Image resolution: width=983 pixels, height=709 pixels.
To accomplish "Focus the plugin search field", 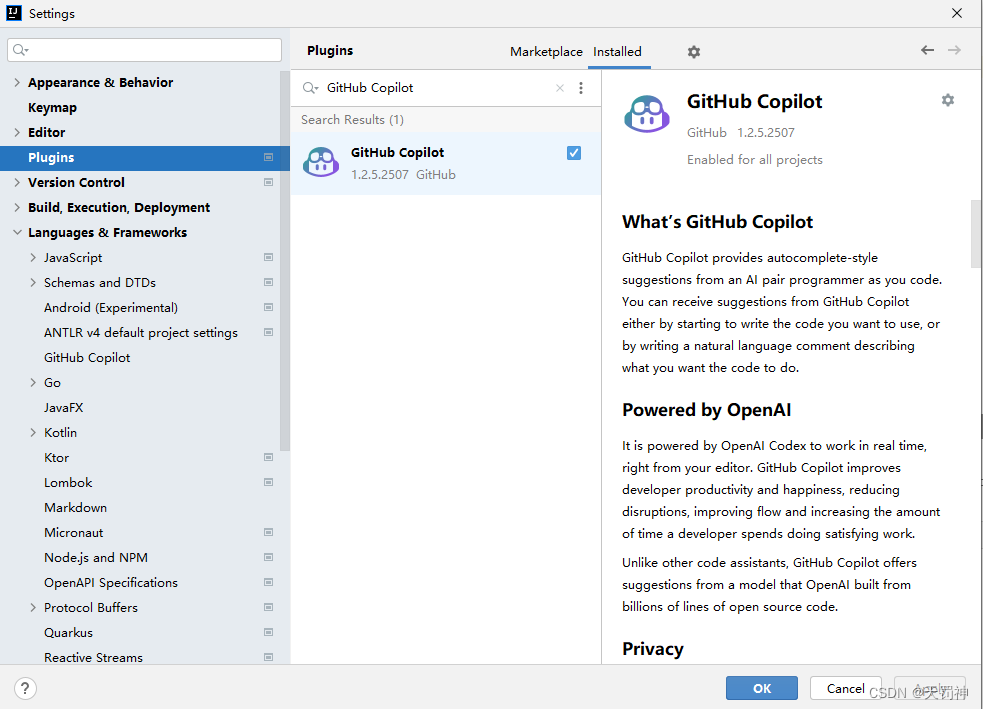I will coord(437,88).
